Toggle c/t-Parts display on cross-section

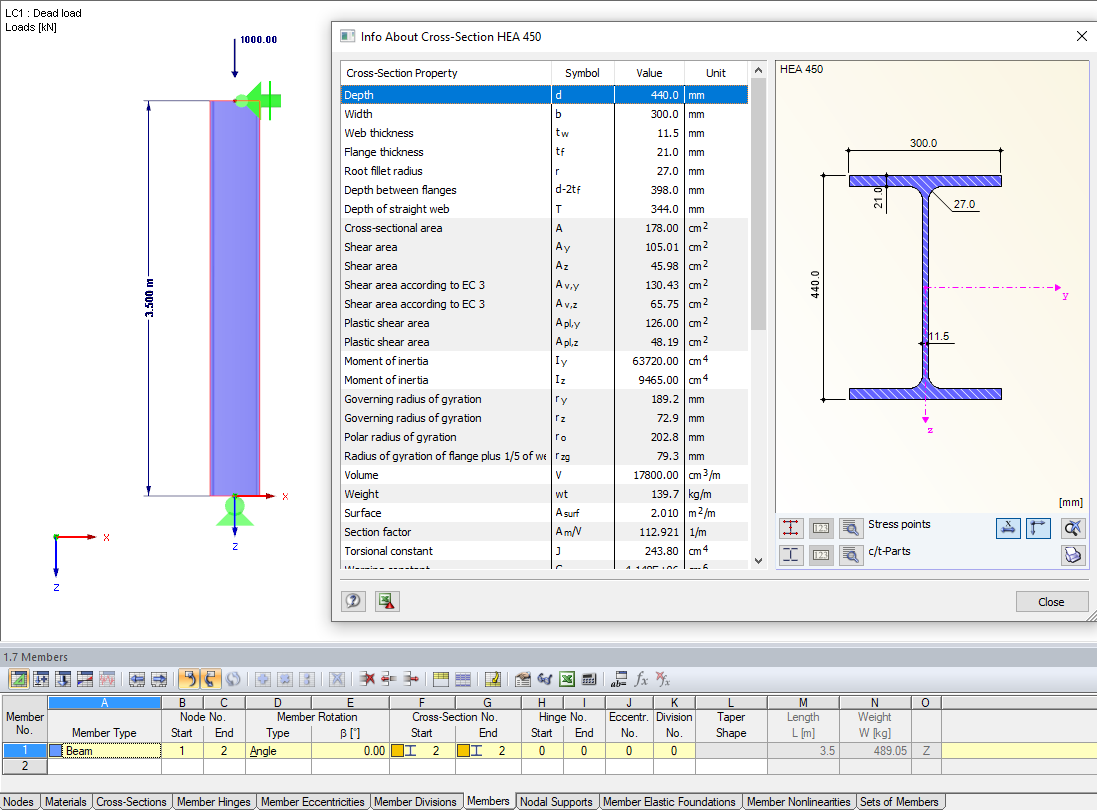(792, 555)
